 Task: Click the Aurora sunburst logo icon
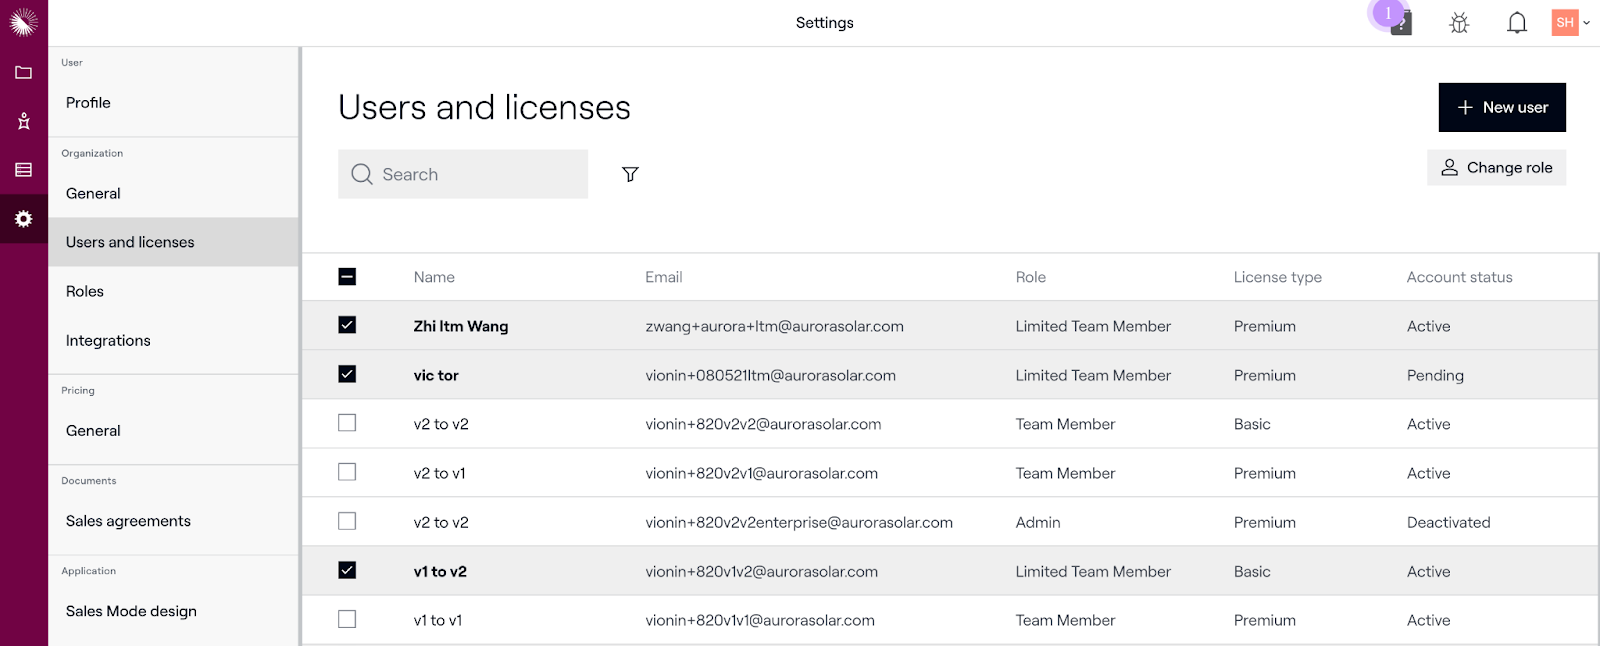pyautogui.click(x=23, y=22)
